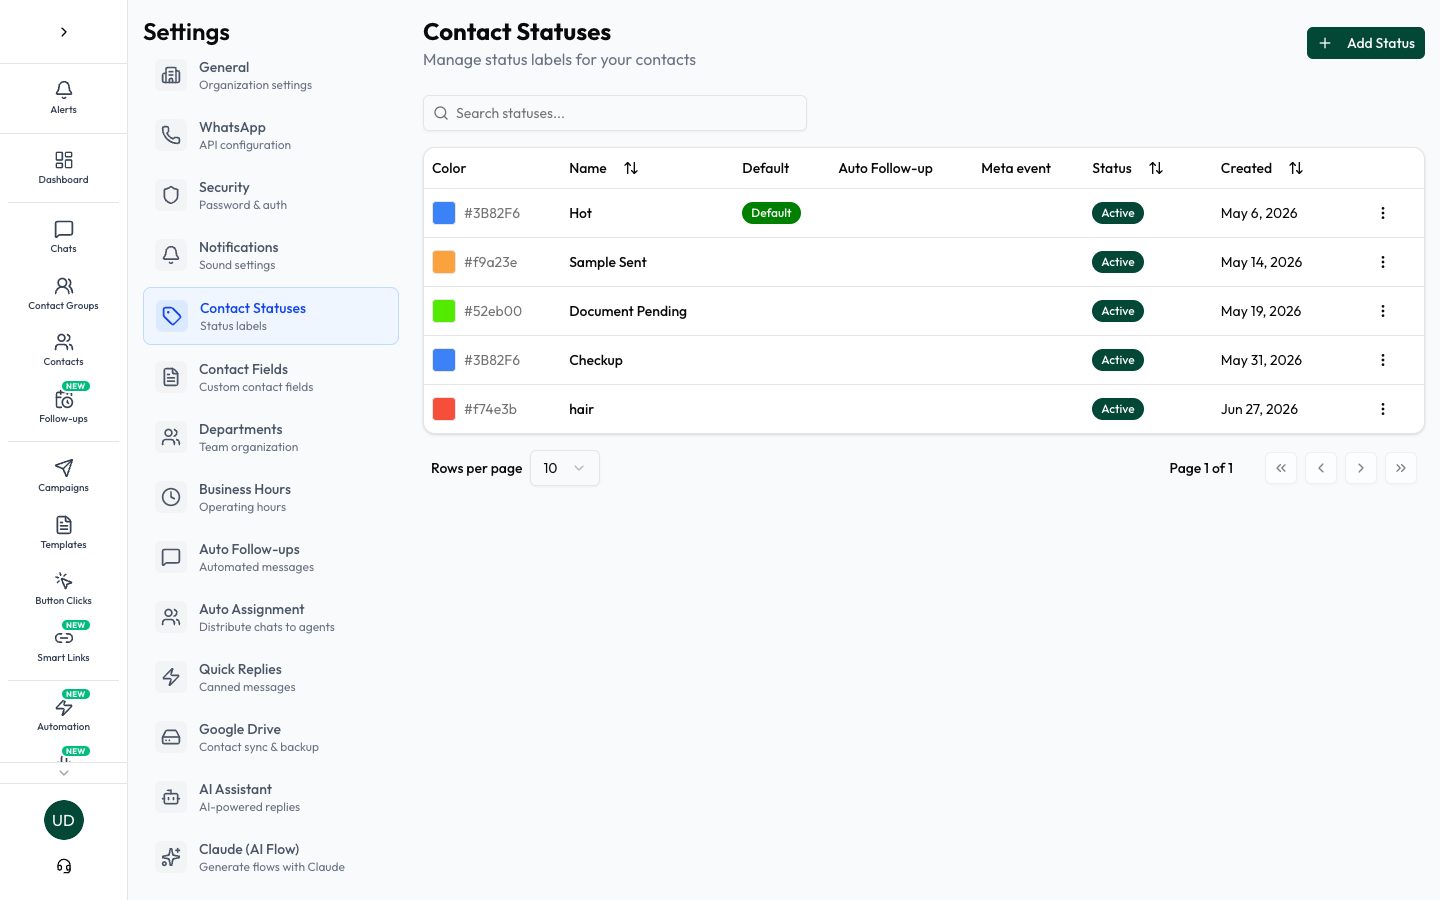This screenshot has height=900, width=1440.
Task: Click the headset support icon
Action: [x=64, y=866]
